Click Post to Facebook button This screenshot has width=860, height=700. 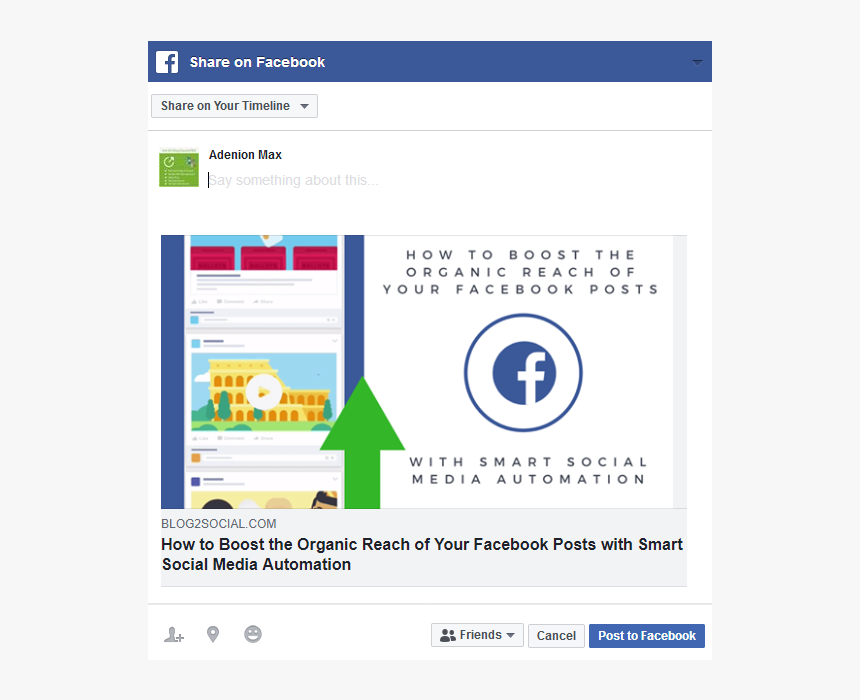(x=647, y=636)
